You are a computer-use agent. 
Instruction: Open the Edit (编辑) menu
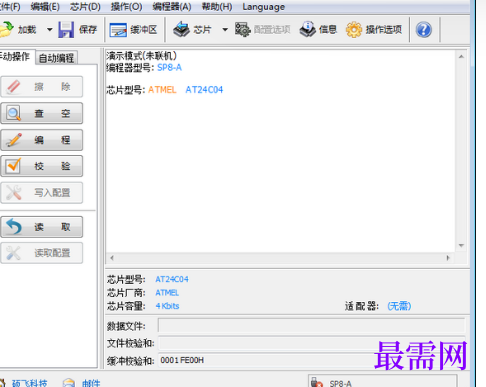click(45, 7)
